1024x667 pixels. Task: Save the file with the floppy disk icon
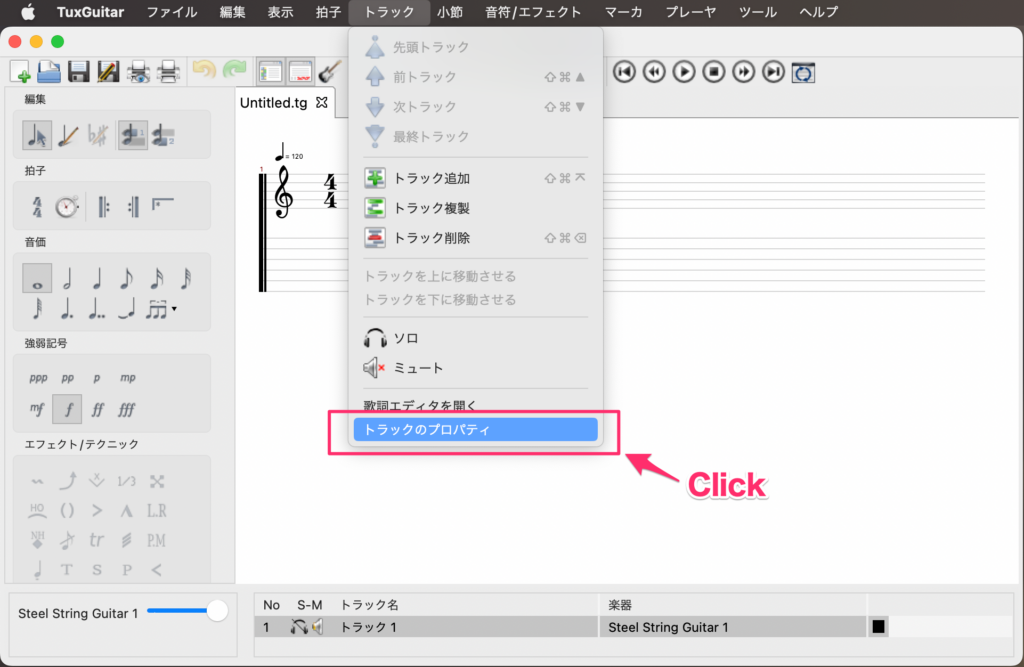click(78, 72)
